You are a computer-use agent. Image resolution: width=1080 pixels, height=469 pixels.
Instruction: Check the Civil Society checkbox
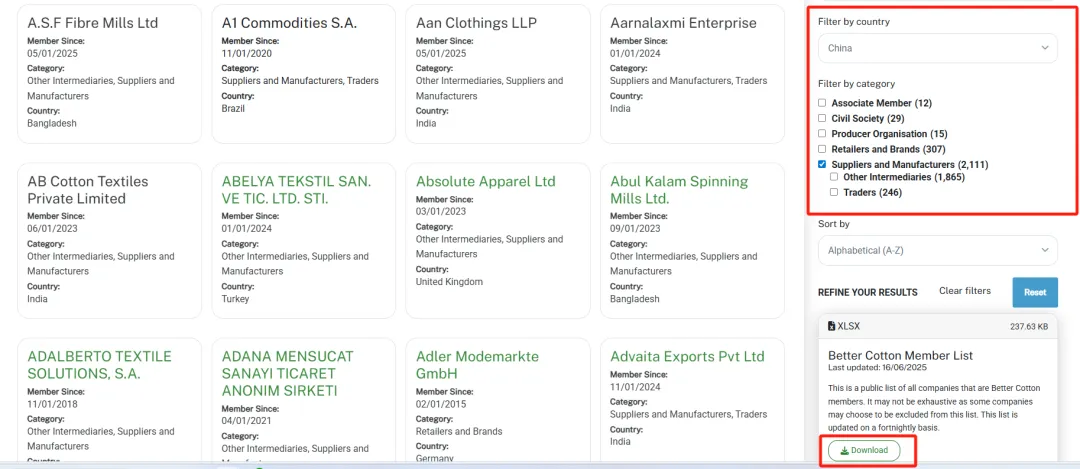coord(822,118)
